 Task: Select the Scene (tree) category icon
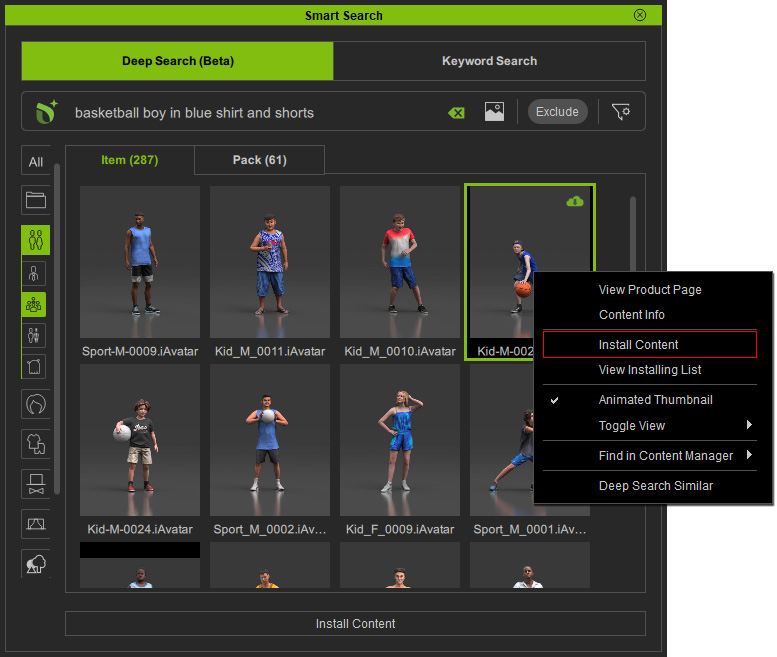pyautogui.click(x=36, y=564)
